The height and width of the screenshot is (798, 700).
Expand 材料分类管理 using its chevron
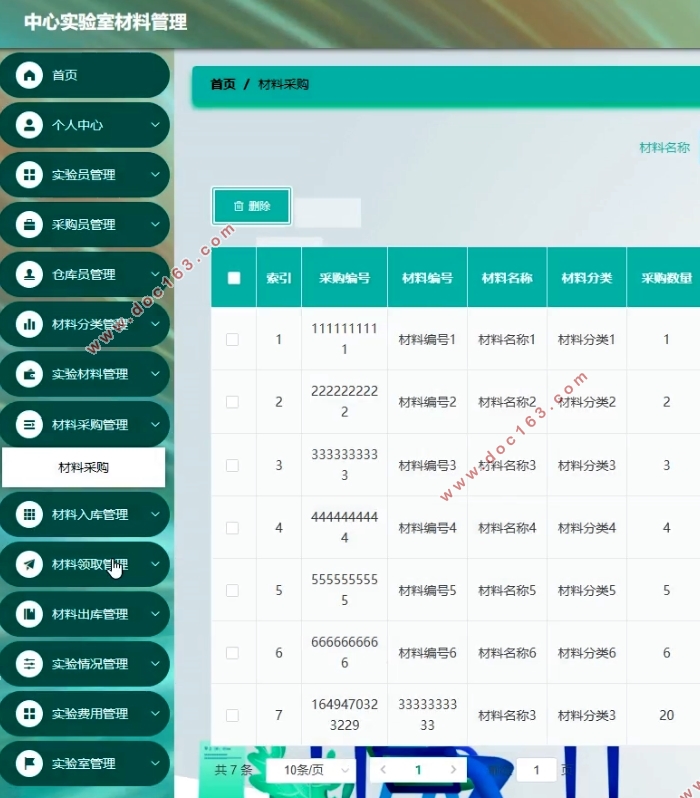[155, 324]
